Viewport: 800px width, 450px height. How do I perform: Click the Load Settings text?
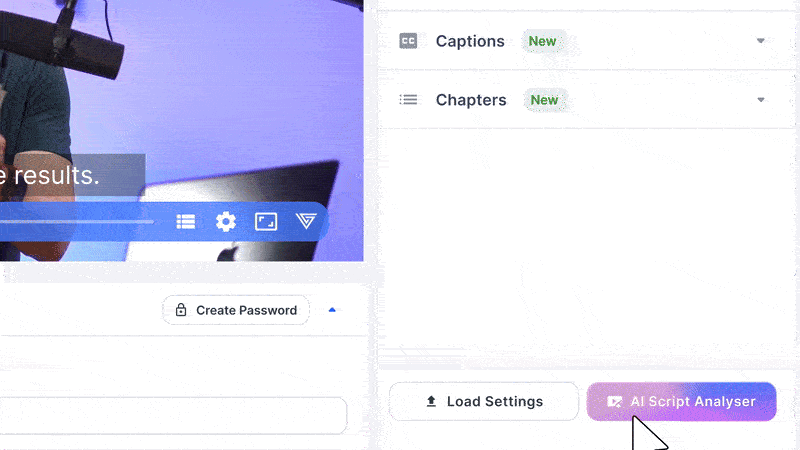tap(494, 402)
